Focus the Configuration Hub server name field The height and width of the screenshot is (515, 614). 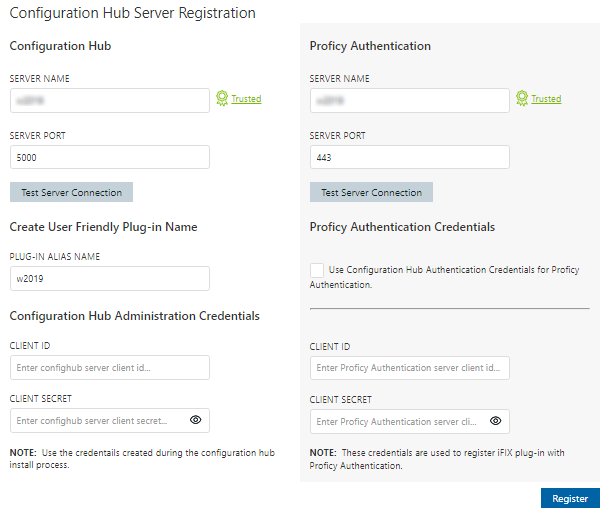click(x=110, y=101)
